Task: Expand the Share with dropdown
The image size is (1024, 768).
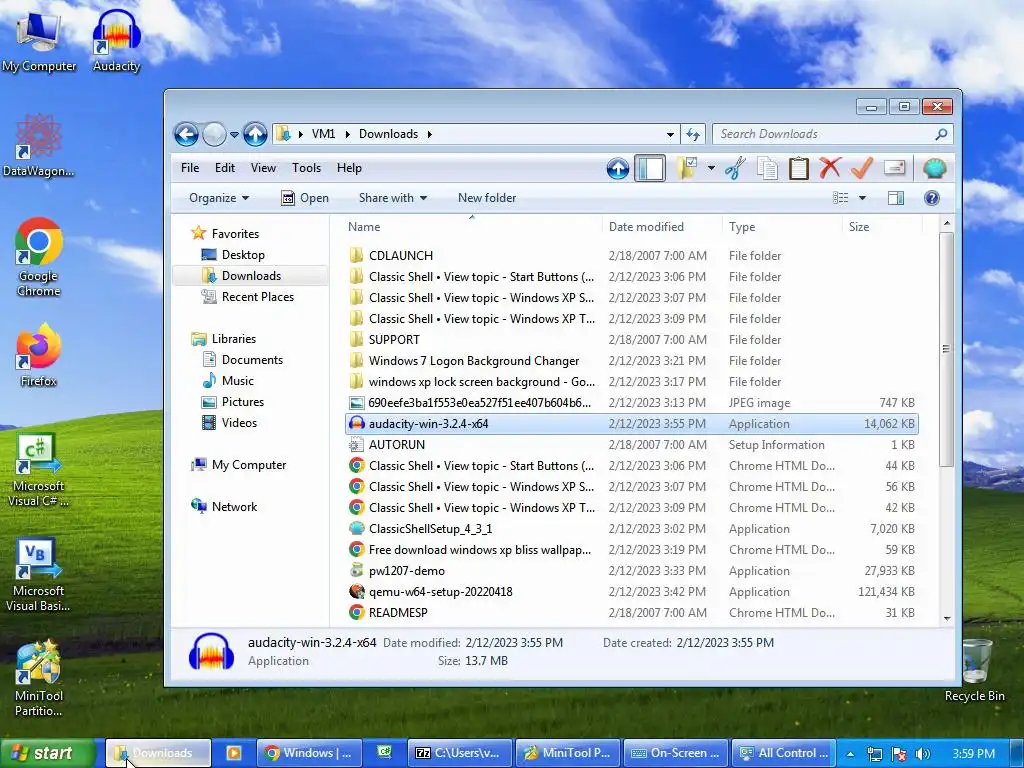Action: (x=392, y=198)
